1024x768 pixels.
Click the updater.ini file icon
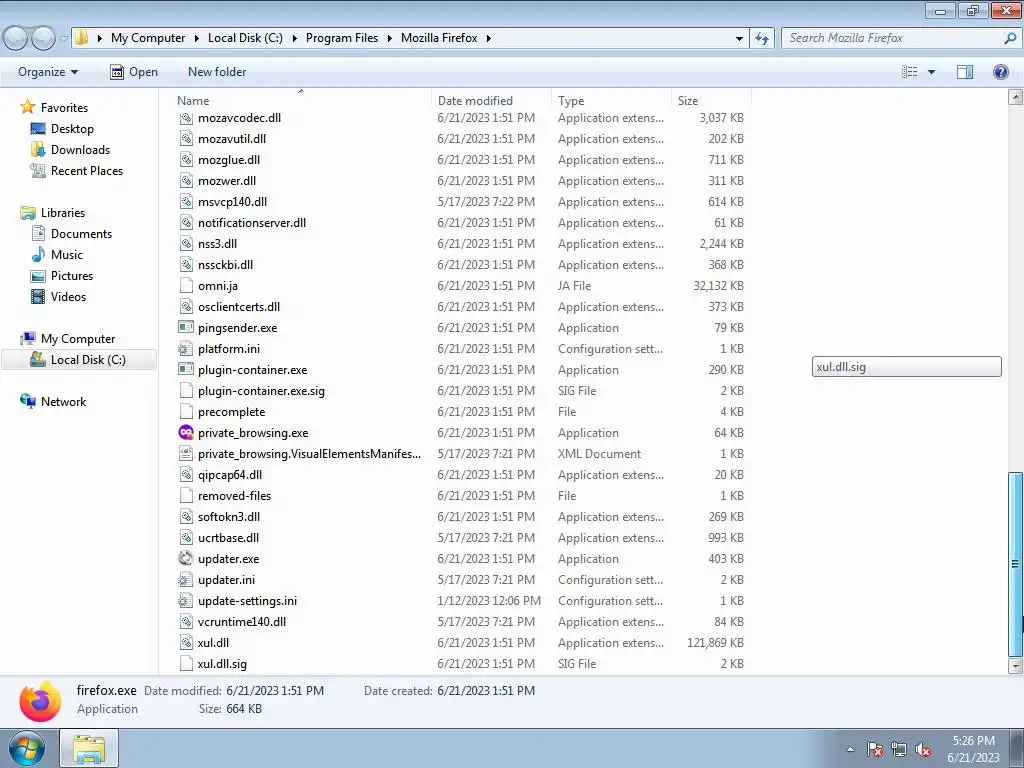coord(186,579)
